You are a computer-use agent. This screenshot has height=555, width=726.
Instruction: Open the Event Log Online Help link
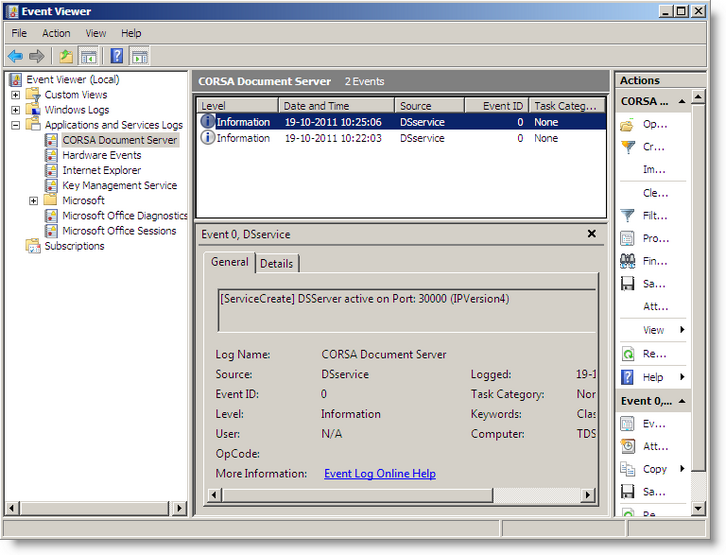(380, 474)
